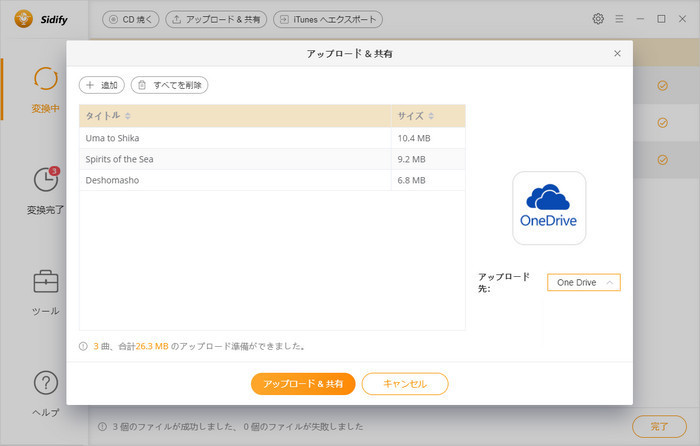Maximize the Sidify window
This screenshot has width=700, height=446.
pyautogui.click(x=661, y=19)
